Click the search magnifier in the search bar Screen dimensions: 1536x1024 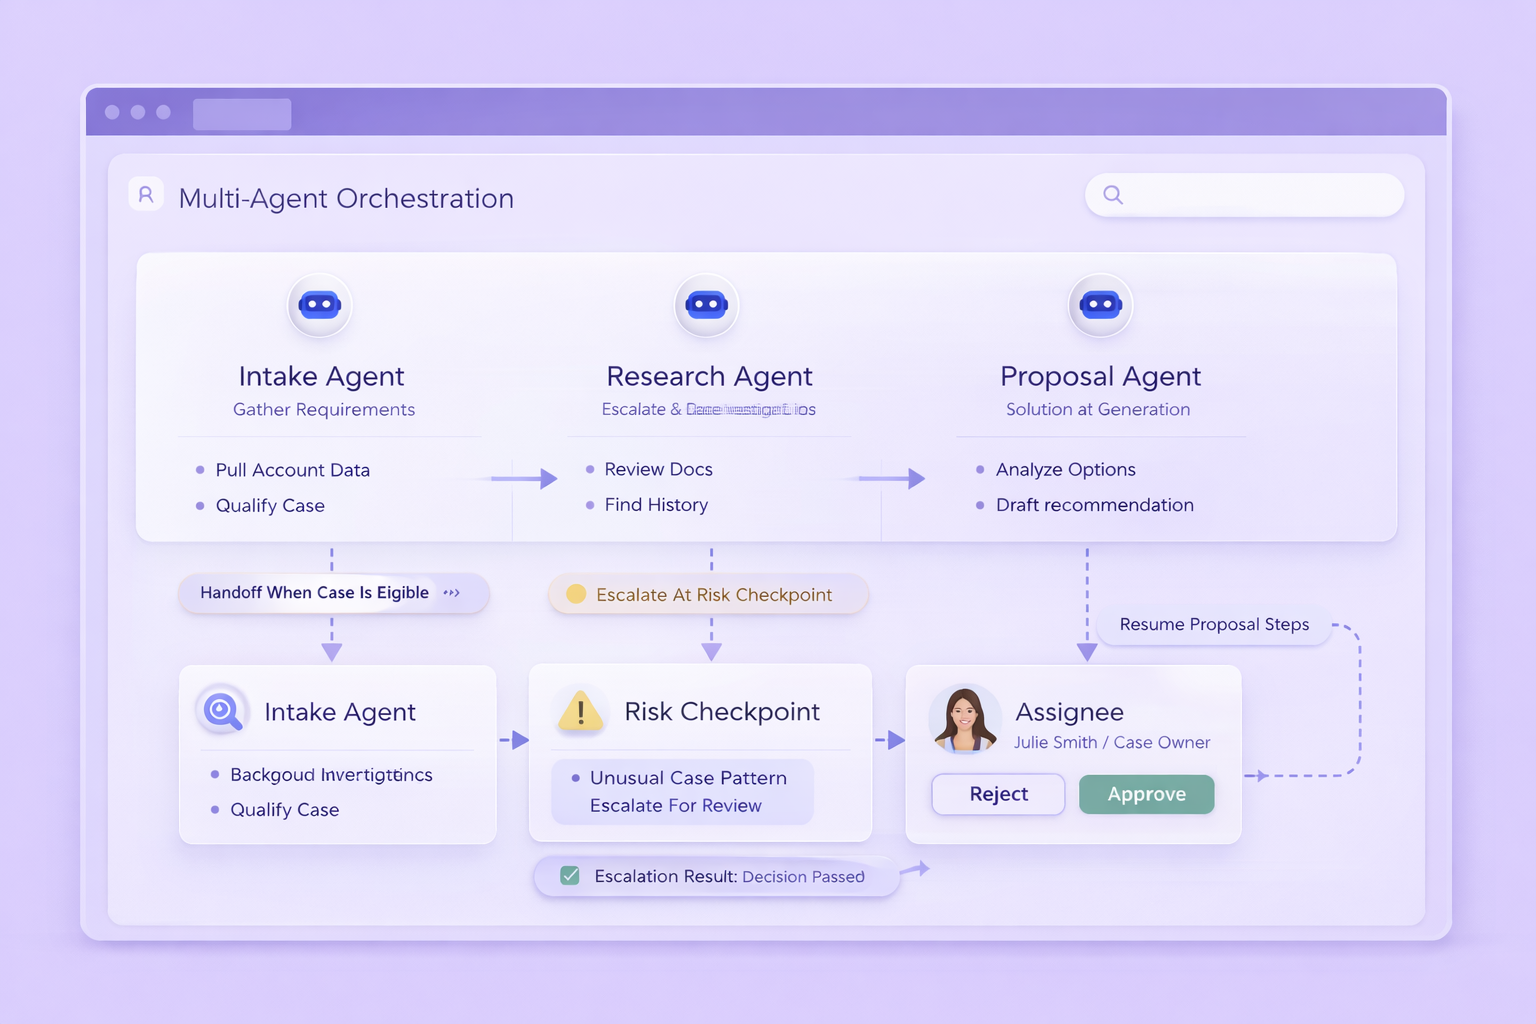pyautogui.click(x=1113, y=195)
